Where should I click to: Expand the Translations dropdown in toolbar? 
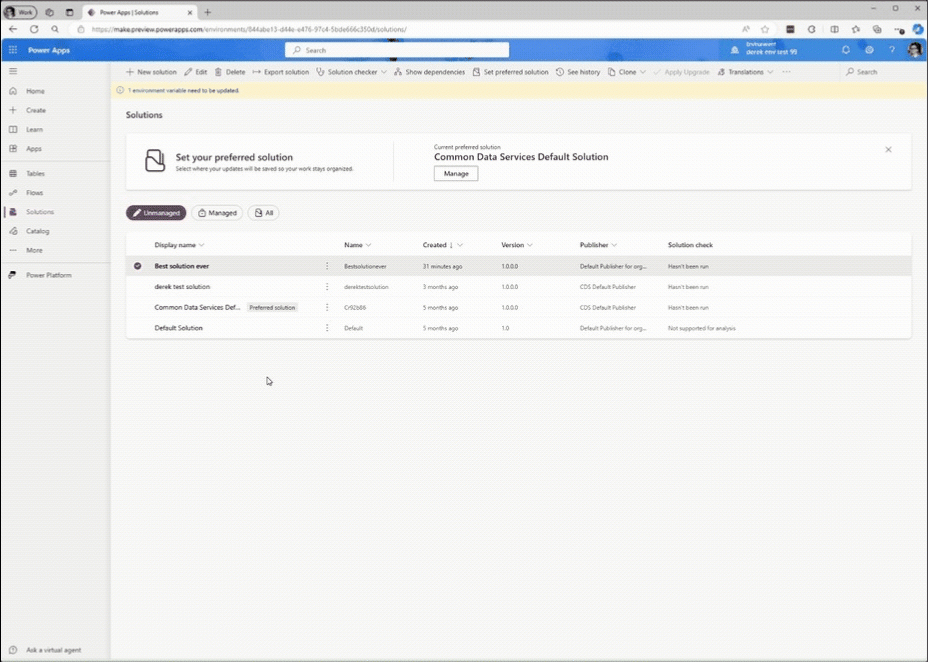click(745, 72)
